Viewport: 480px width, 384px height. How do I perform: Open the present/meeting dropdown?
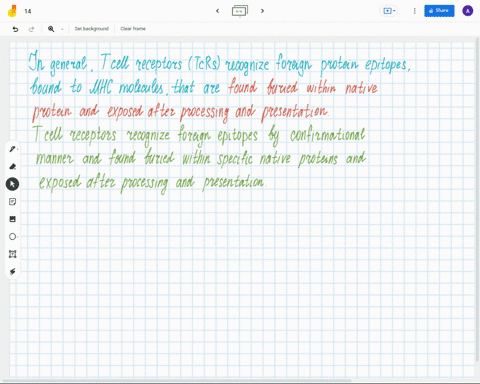[389, 11]
